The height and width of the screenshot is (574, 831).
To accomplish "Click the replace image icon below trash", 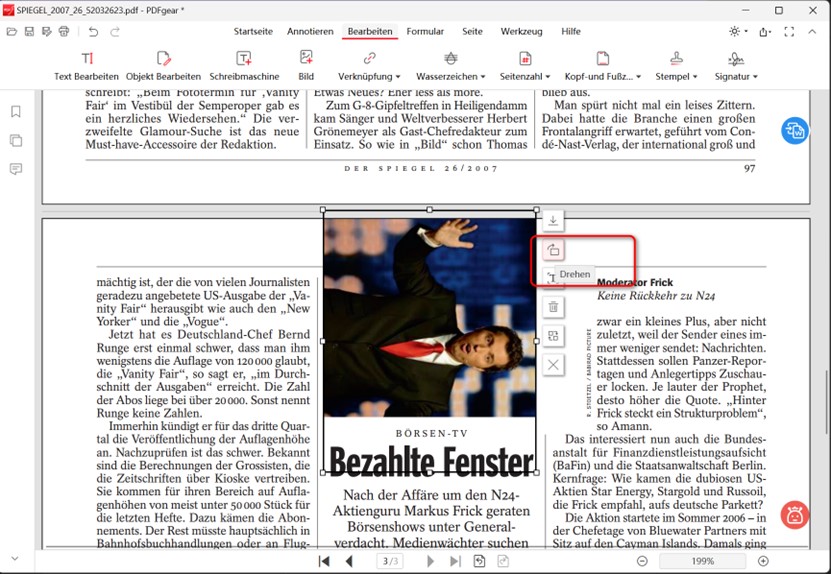I will (x=553, y=335).
